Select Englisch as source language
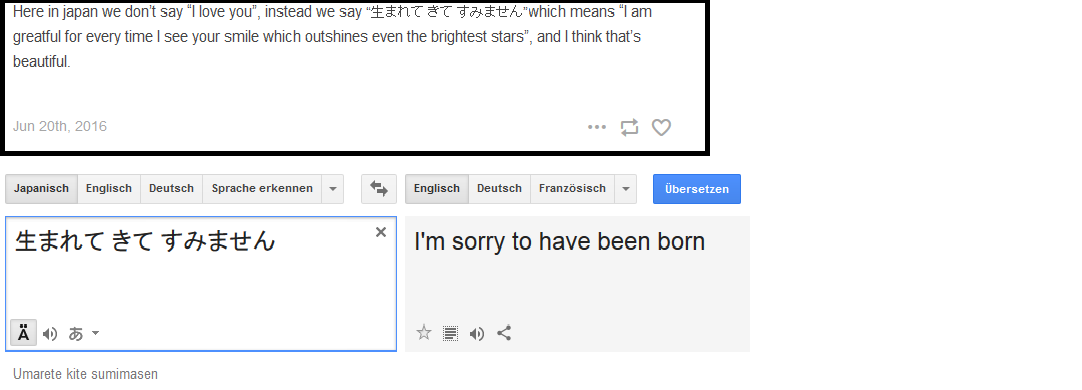1082x390 pixels. pyautogui.click(x=109, y=188)
